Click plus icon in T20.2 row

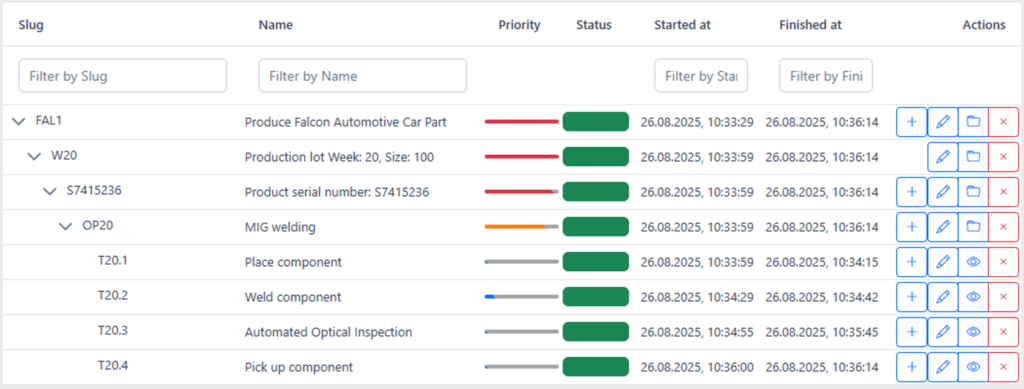[x=912, y=297]
